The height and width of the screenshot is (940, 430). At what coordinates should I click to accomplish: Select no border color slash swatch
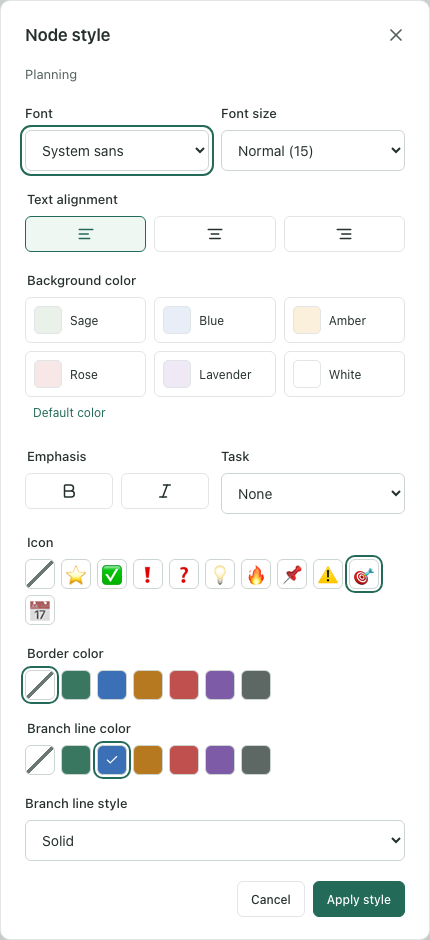point(40,685)
